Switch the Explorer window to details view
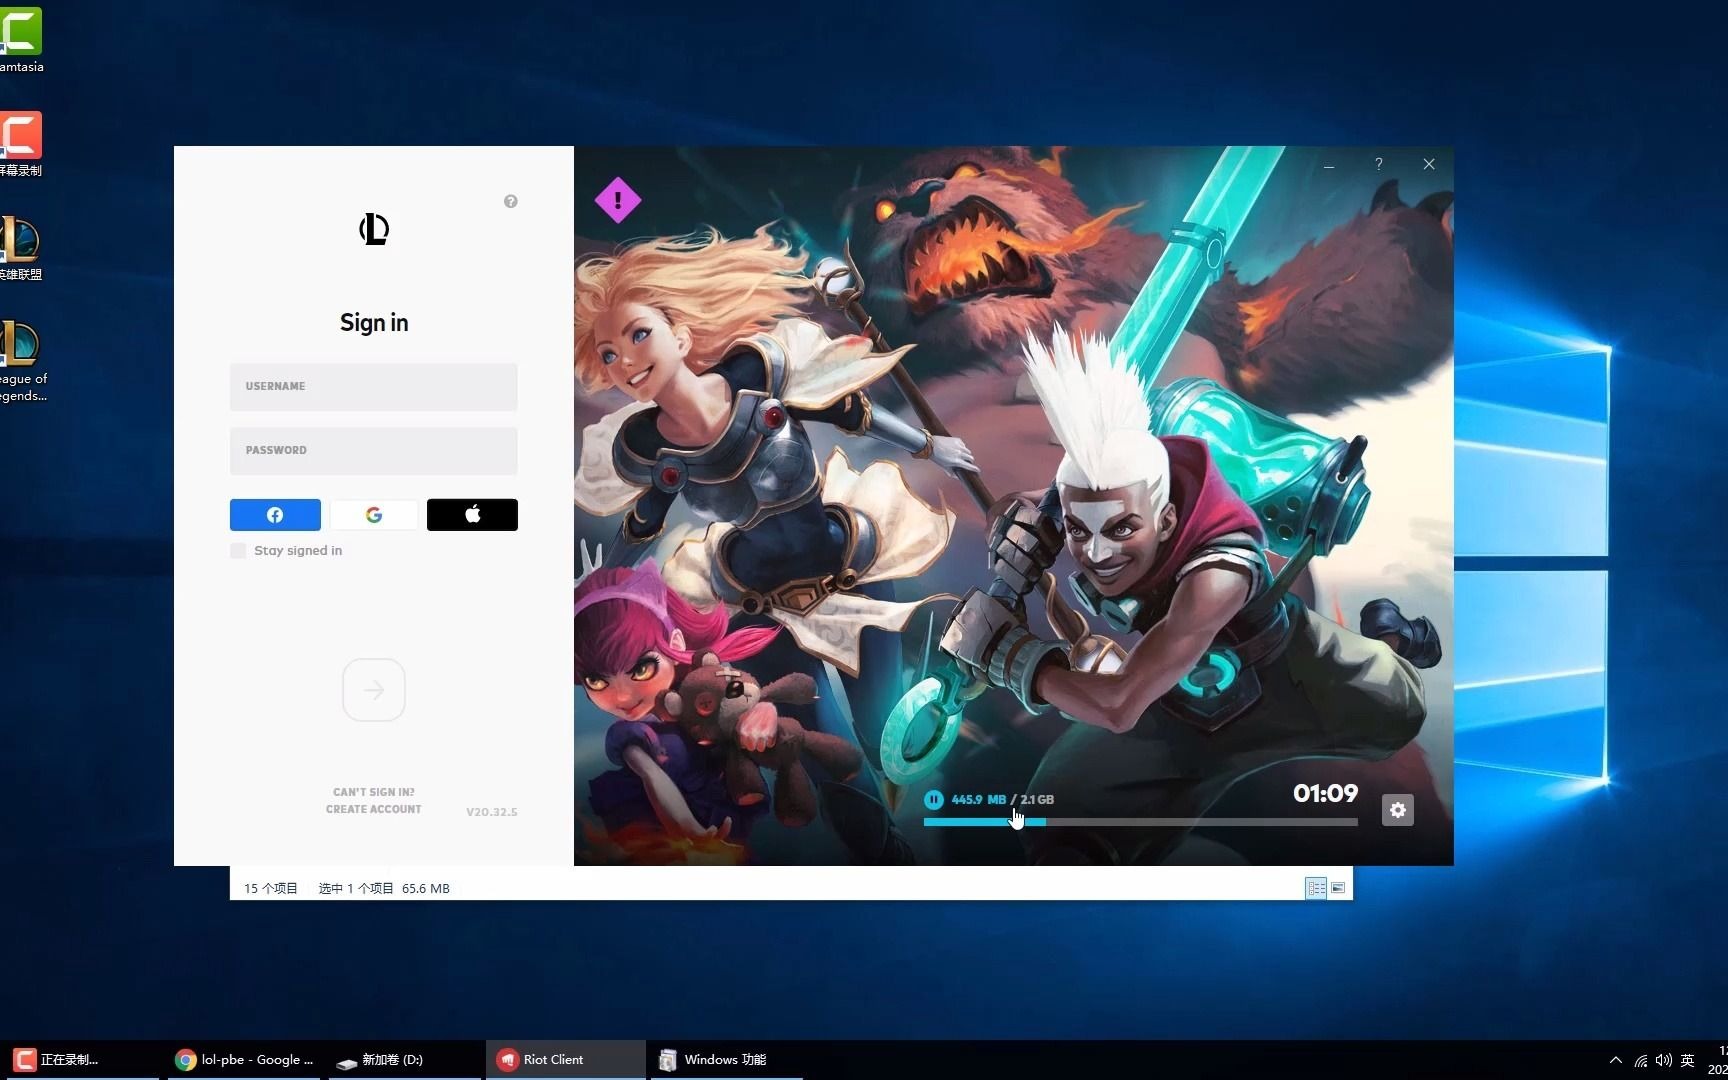 [x=1316, y=888]
